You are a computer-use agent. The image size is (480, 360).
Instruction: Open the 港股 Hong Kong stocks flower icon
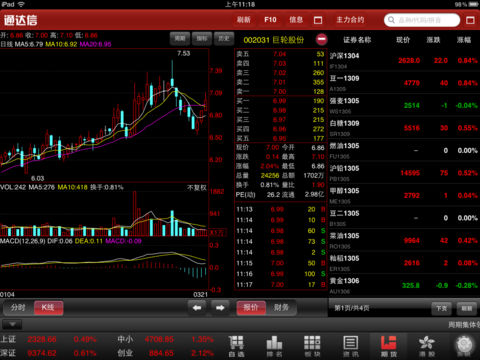click(427, 346)
